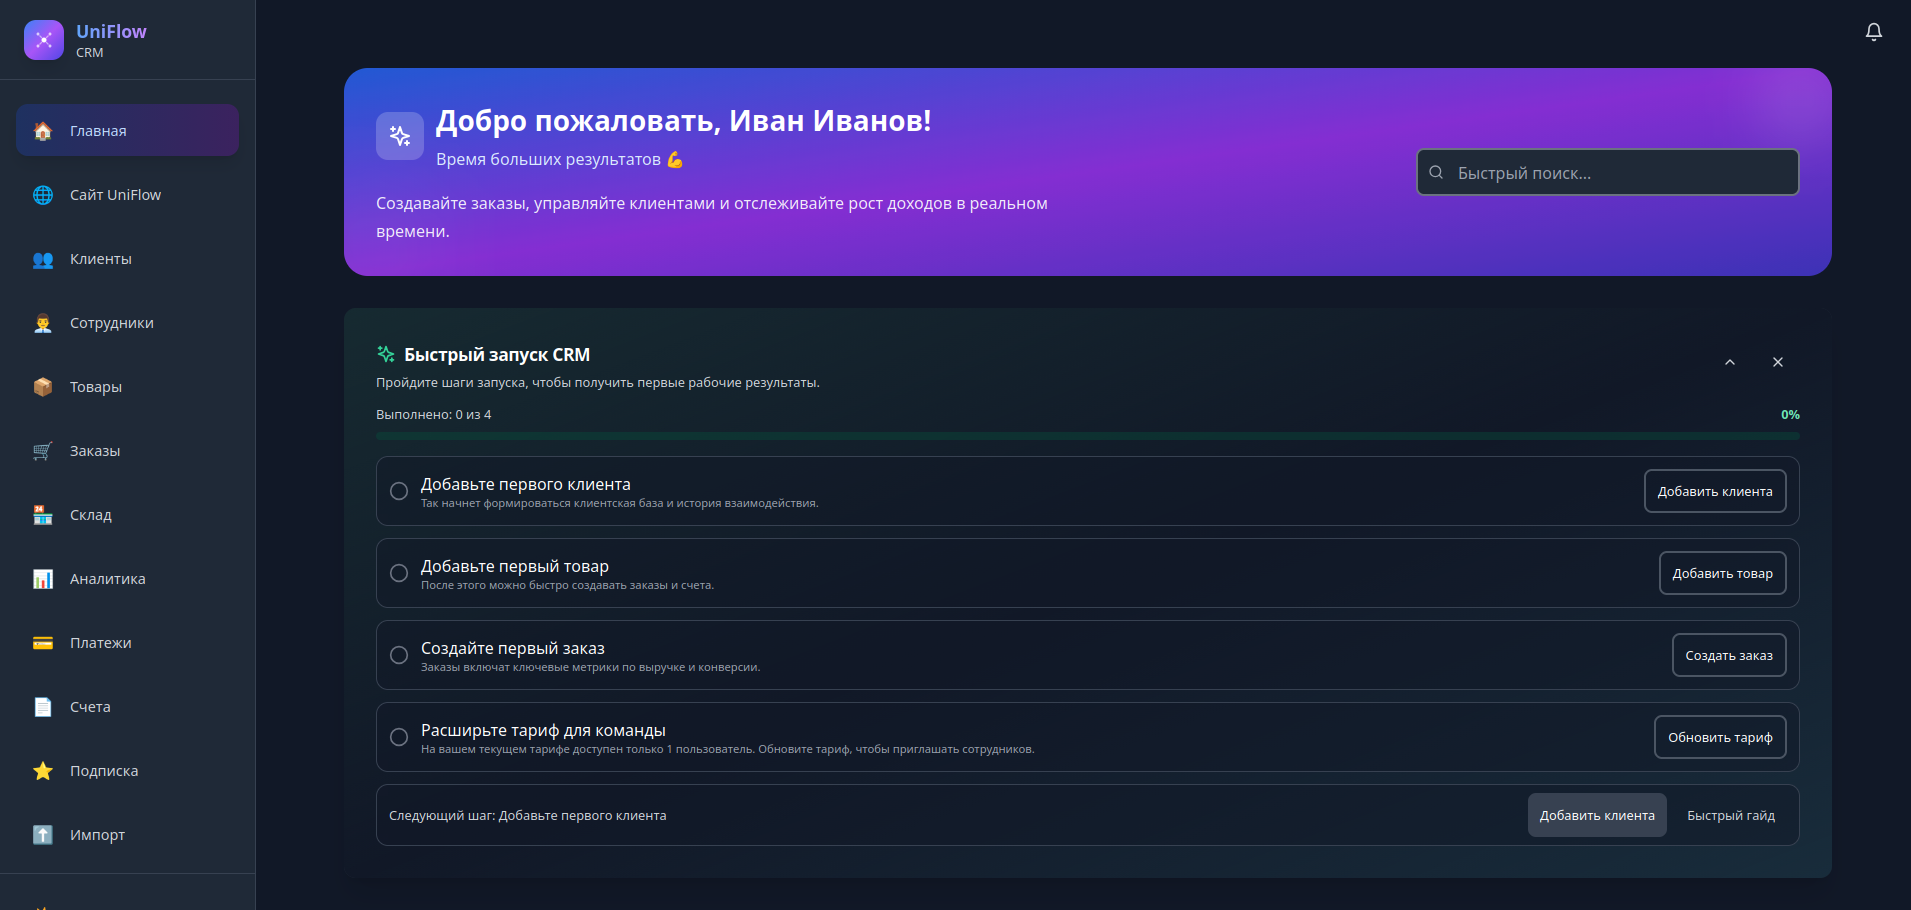Click the 'Быстрый поиск' search field
The width and height of the screenshot is (1911, 910).
[1606, 172]
